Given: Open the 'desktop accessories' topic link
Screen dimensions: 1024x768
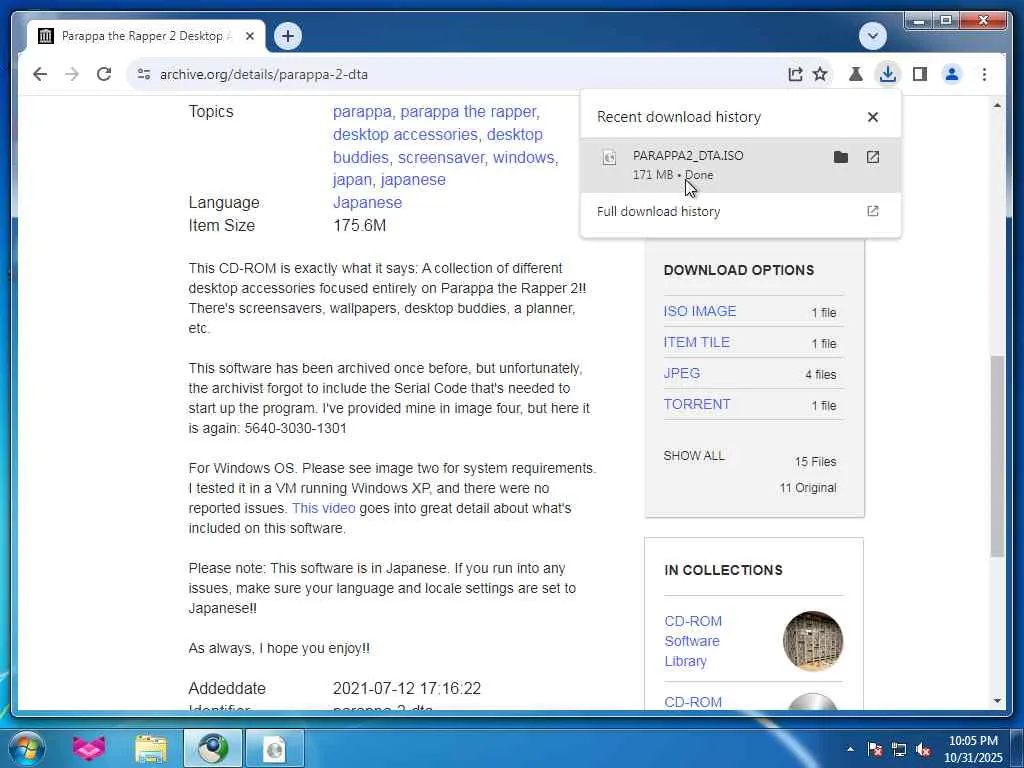Looking at the screenshot, I should [405, 135].
